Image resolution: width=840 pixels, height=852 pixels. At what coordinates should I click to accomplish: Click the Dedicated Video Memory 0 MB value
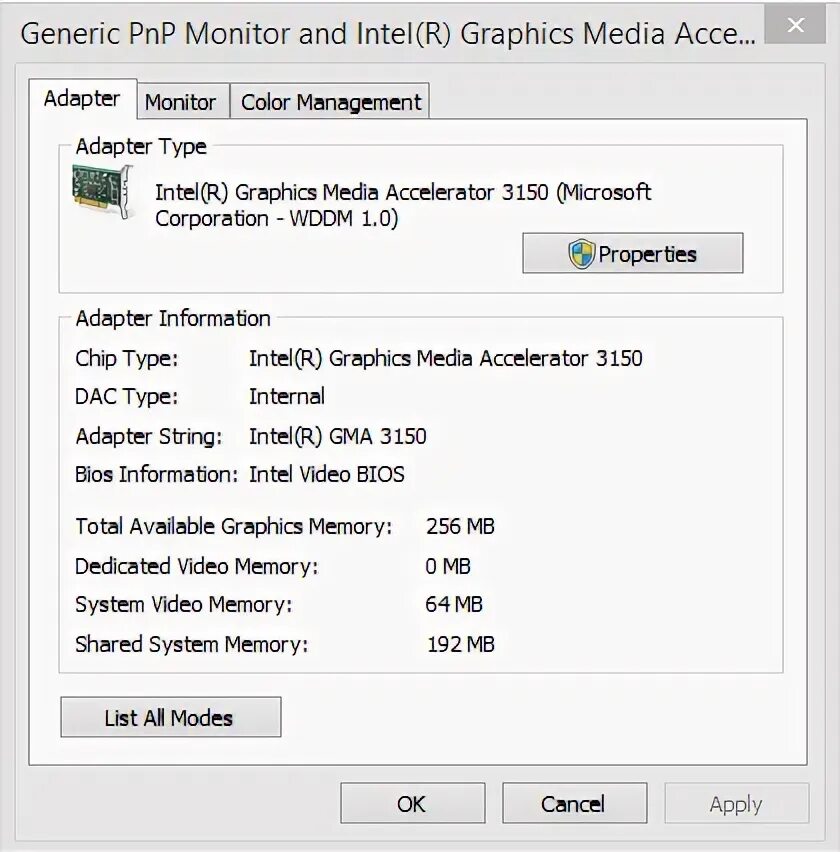pyautogui.click(x=448, y=566)
